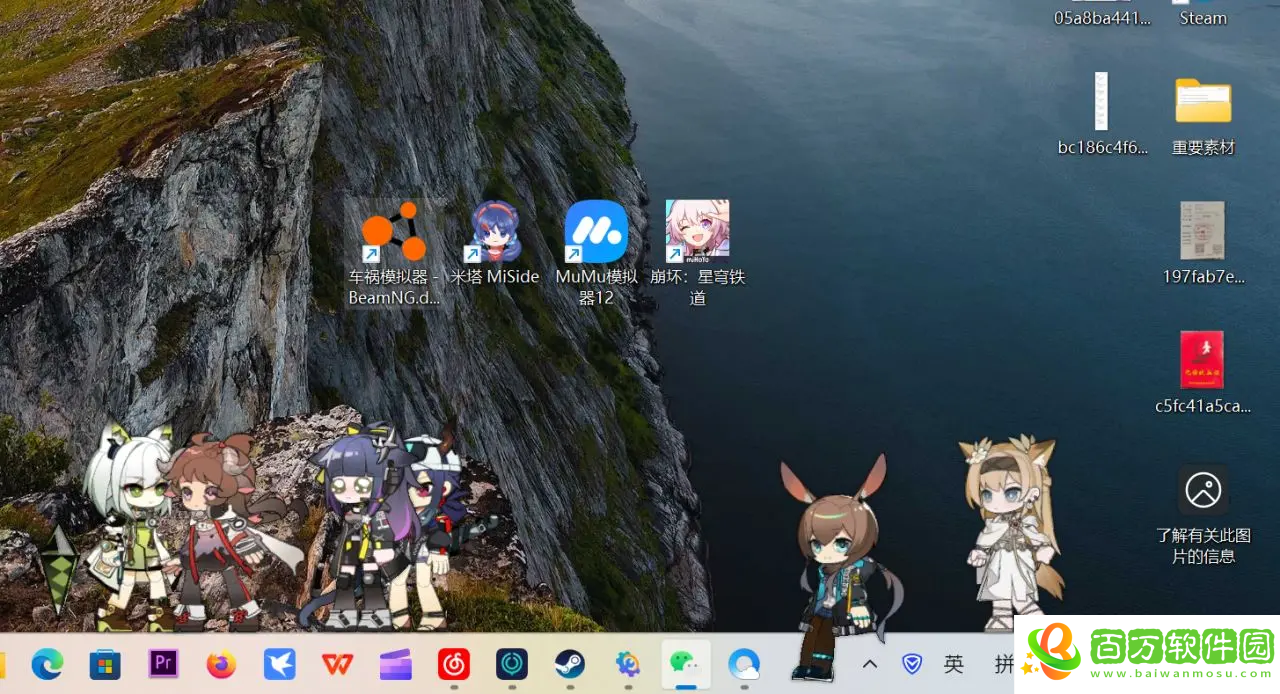1280x694 pixels.
Task: Open the blue bird Xunlei taskbar icon
Action: click(279, 663)
